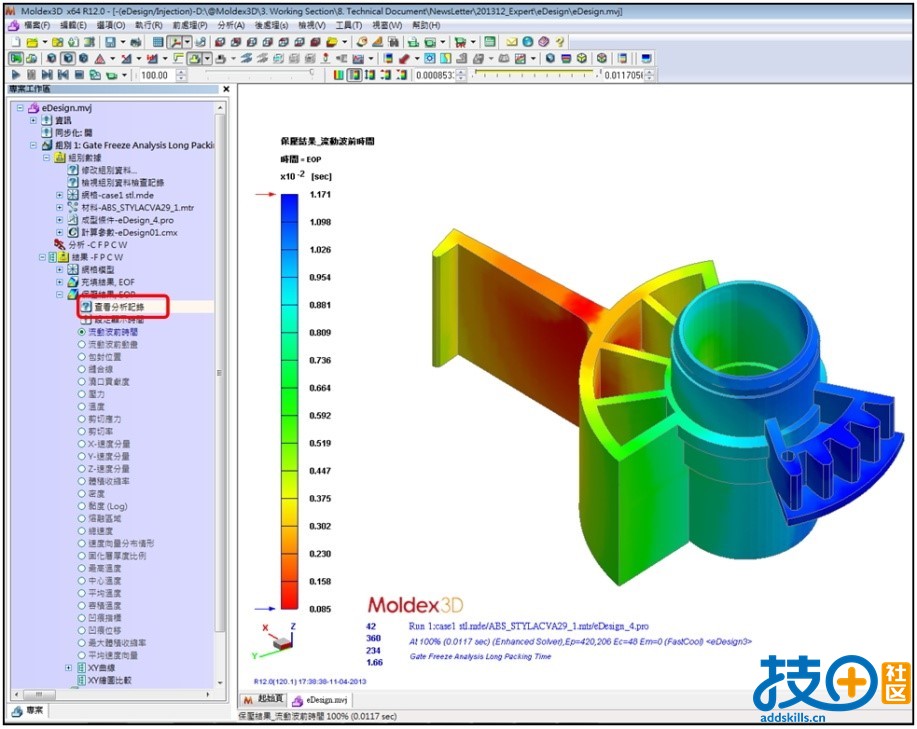This screenshot has width=917, height=729.
Task: Switch to the 起始頁 start page tab
Action: pos(264,700)
